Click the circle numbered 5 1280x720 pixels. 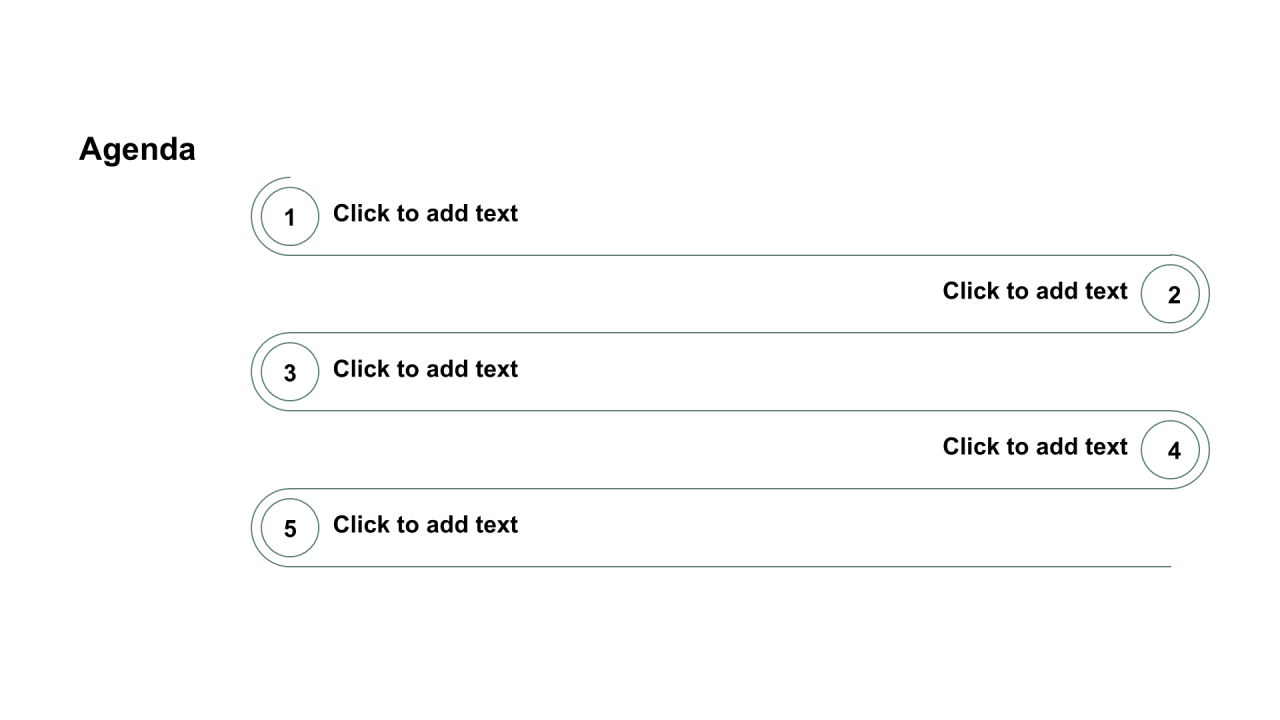tap(290, 528)
